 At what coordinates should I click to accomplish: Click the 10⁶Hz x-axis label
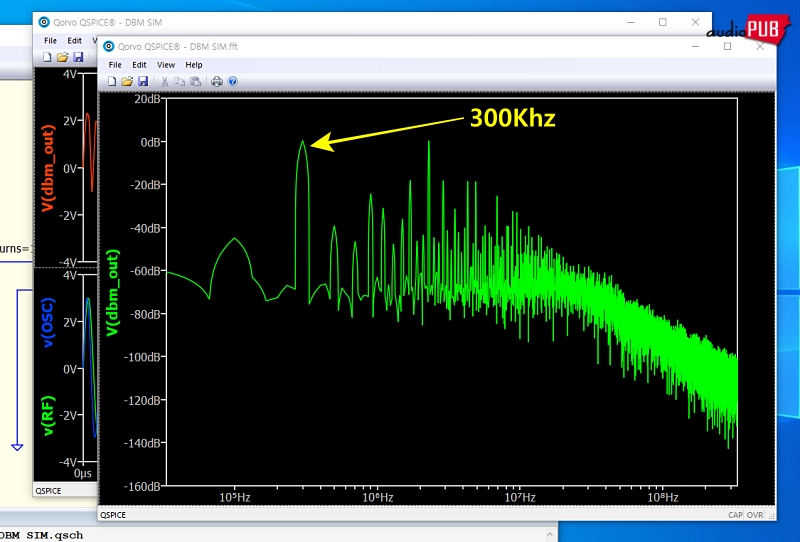pos(378,497)
